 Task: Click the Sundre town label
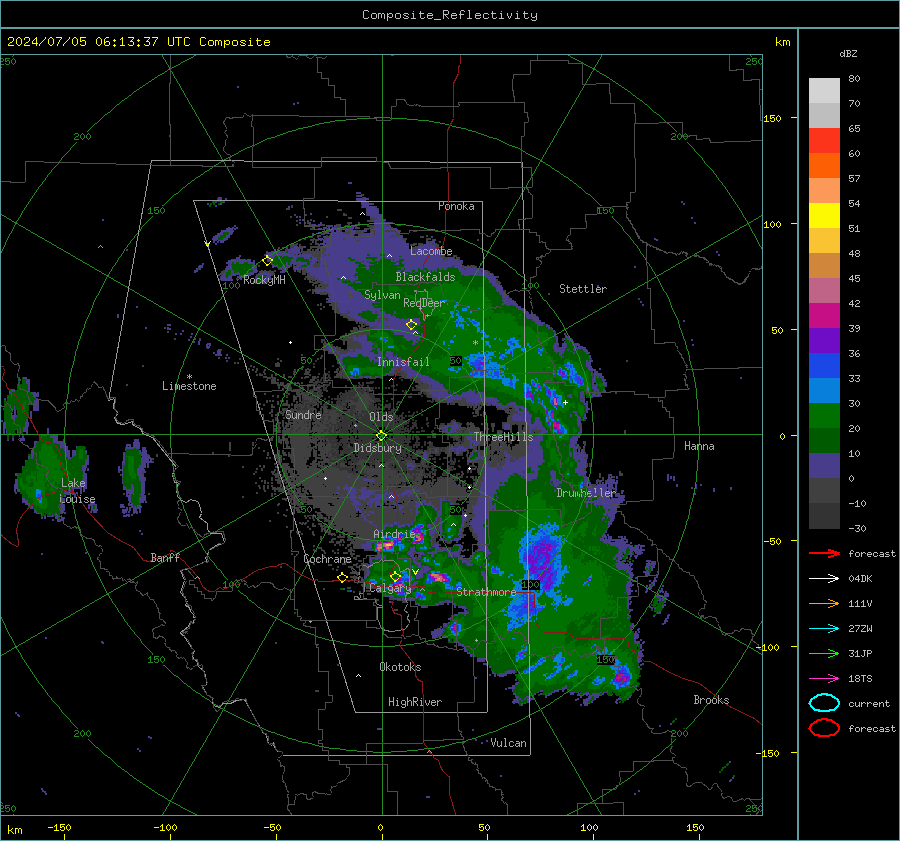pyautogui.click(x=303, y=415)
